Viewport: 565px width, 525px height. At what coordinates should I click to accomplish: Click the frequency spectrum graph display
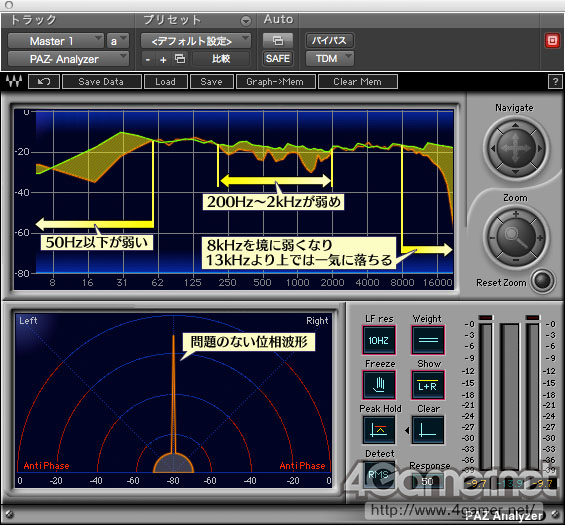coord(233,199)
